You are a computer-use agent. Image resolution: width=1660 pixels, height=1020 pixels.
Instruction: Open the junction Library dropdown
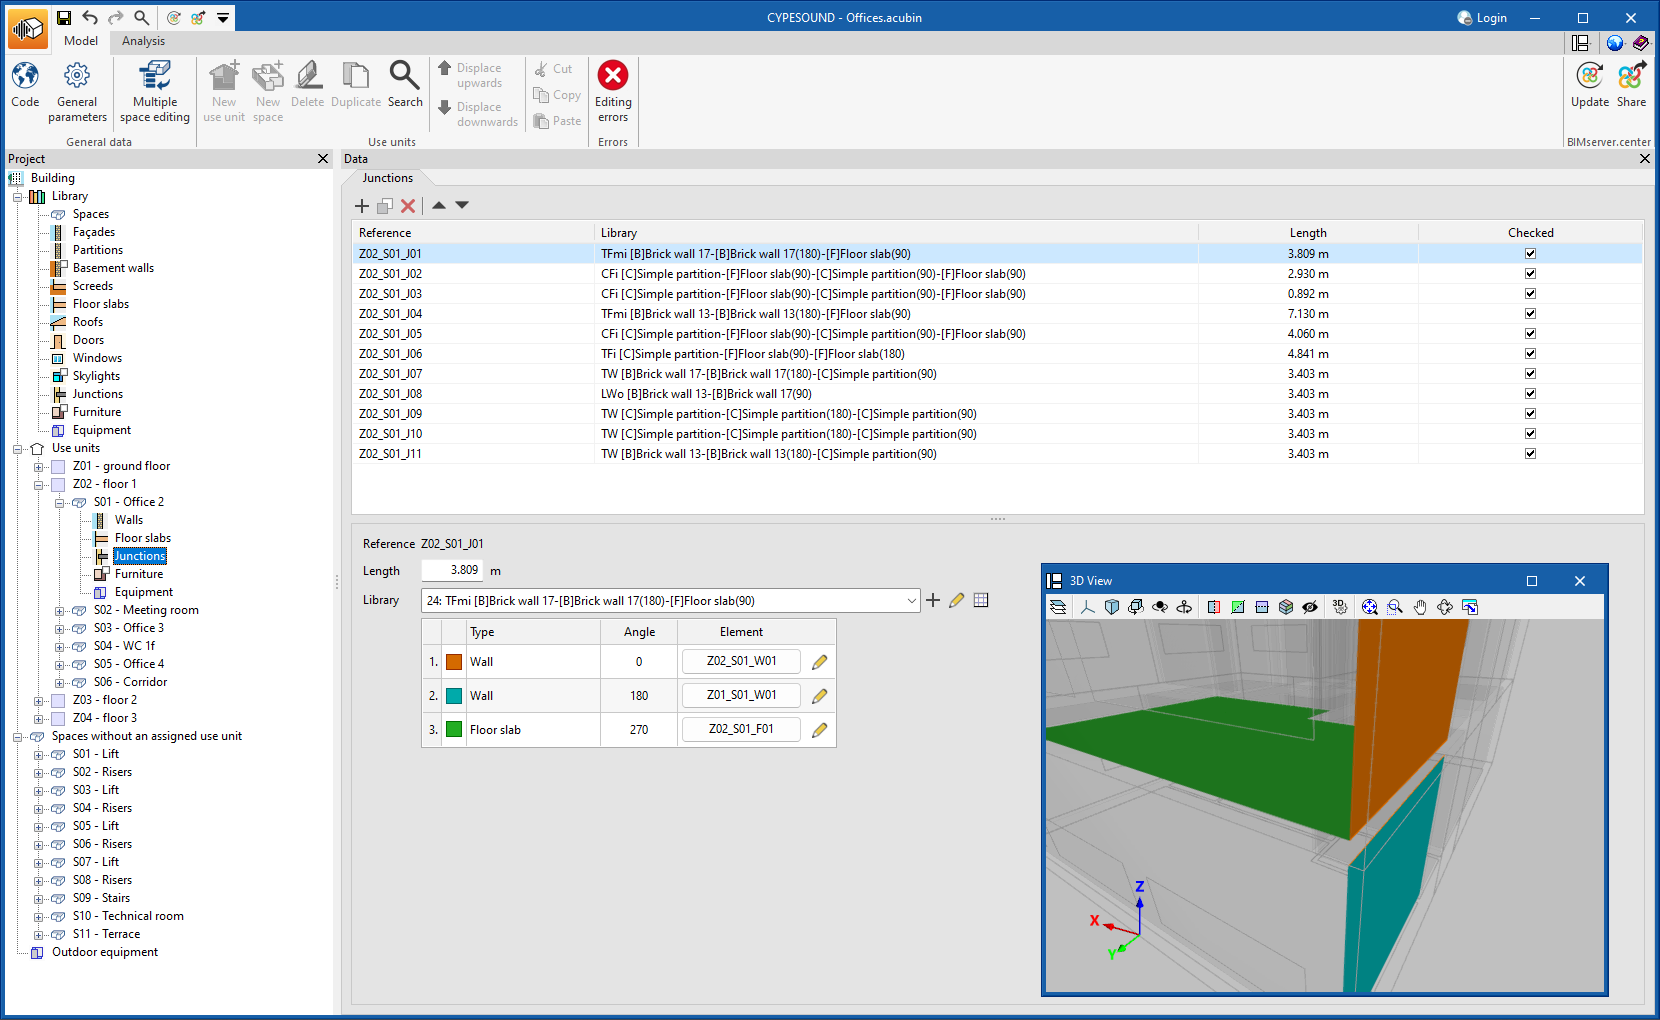[x=911, y=601]
